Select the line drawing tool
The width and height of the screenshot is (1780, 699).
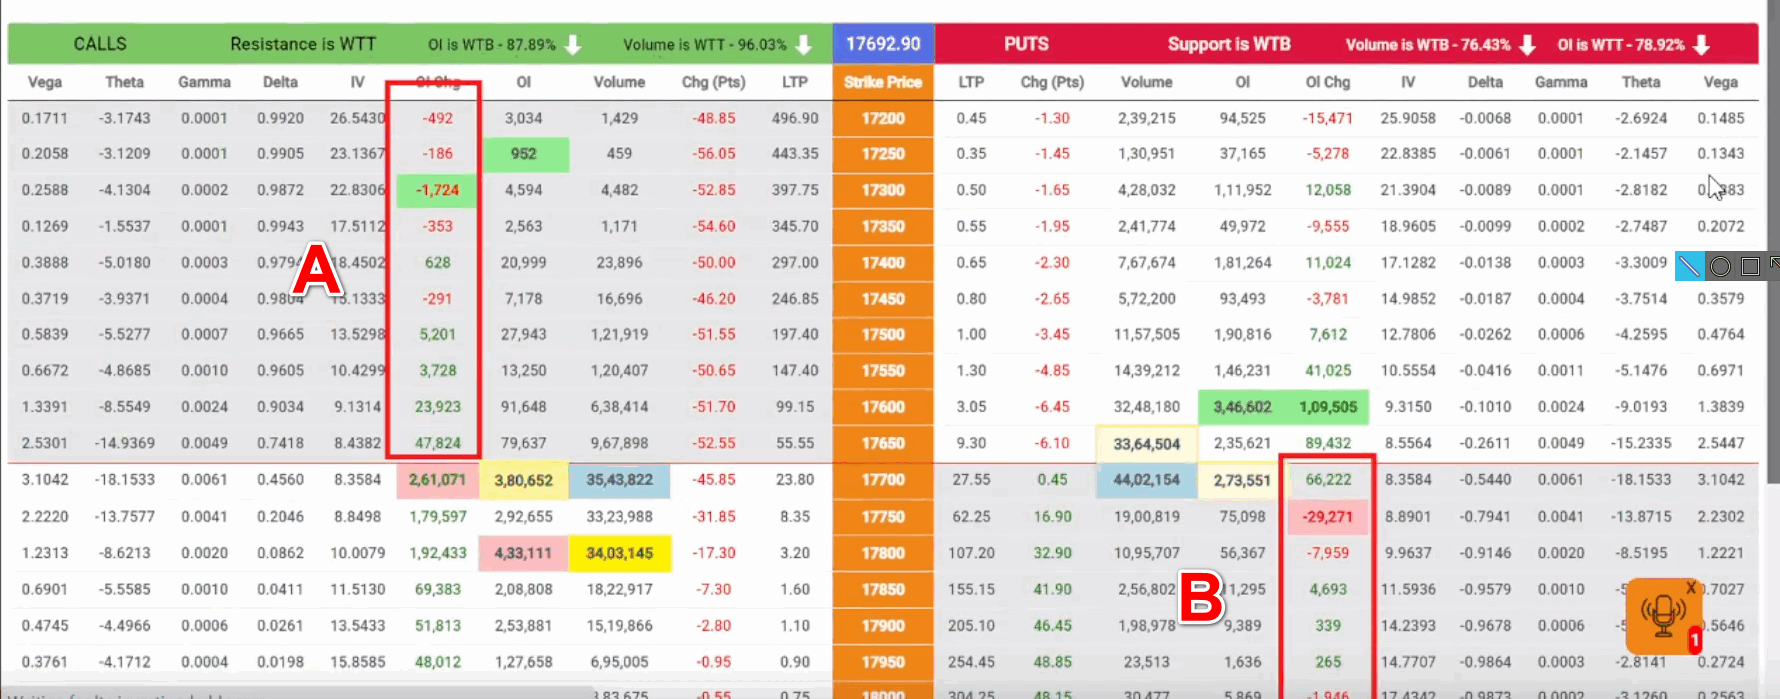1689,266
